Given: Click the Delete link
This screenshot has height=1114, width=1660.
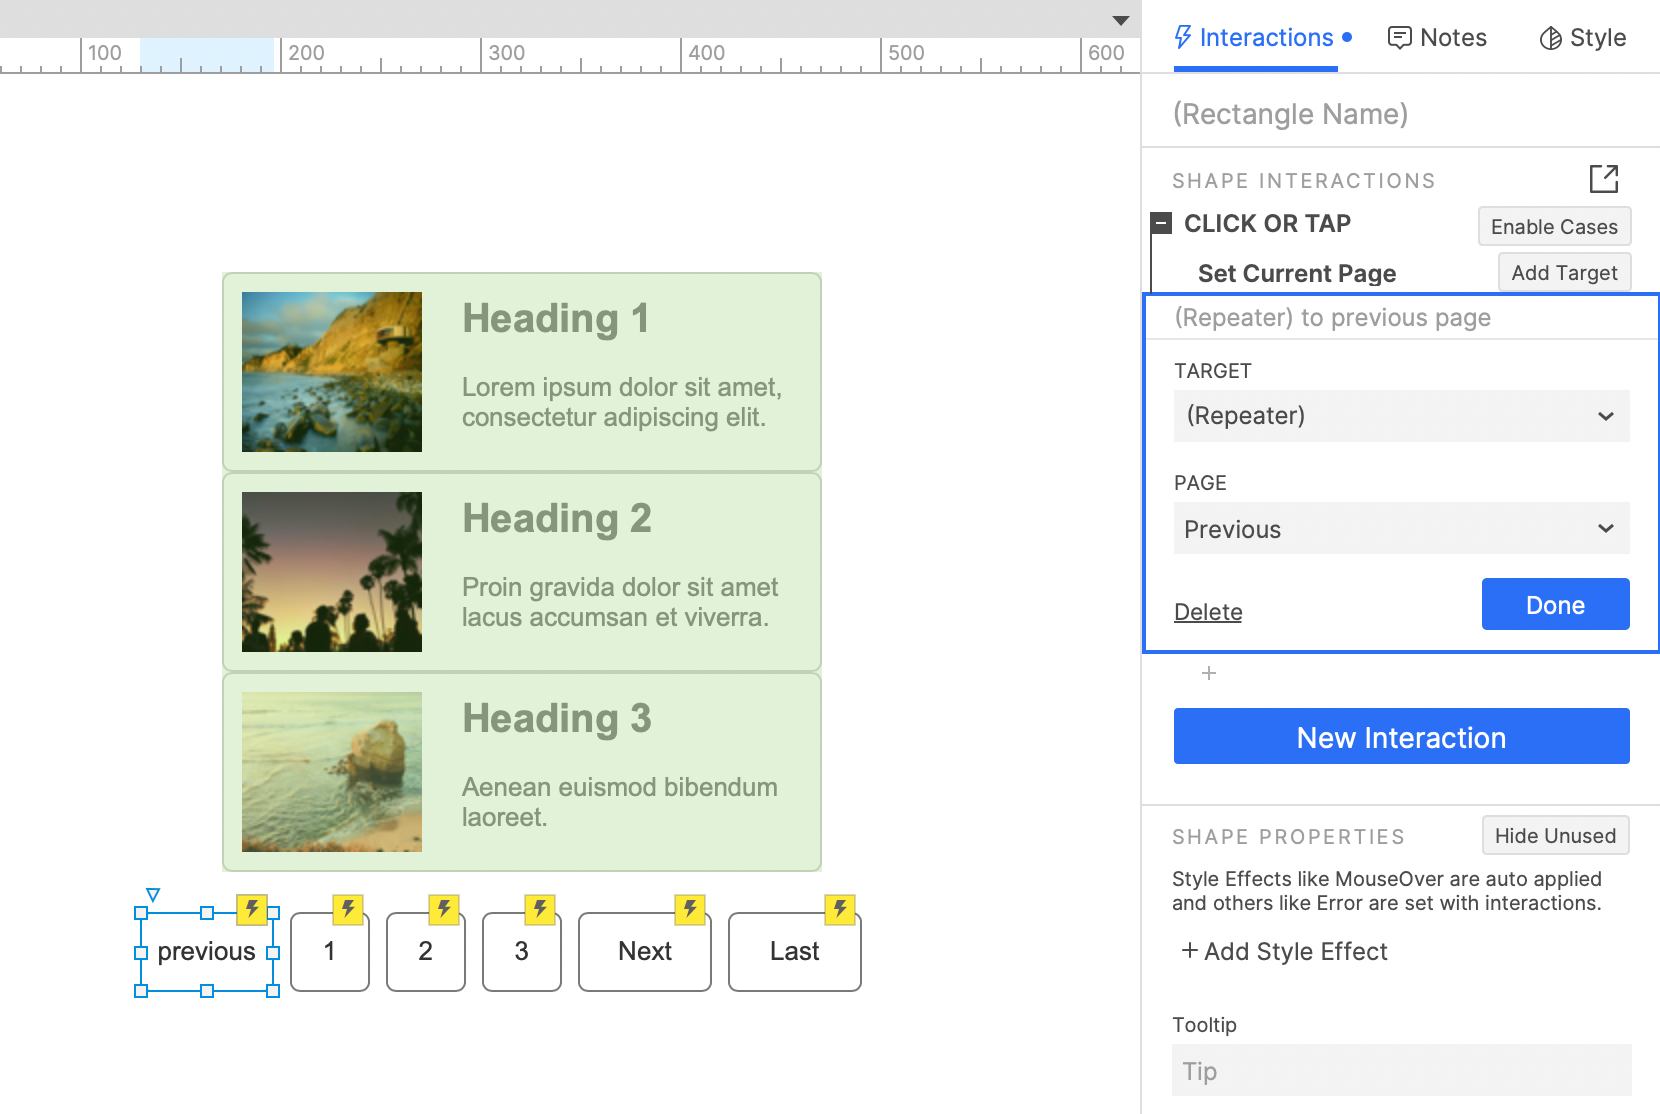Looking at the screenshot, I should pyautogui.click(x=1208, y=612).
